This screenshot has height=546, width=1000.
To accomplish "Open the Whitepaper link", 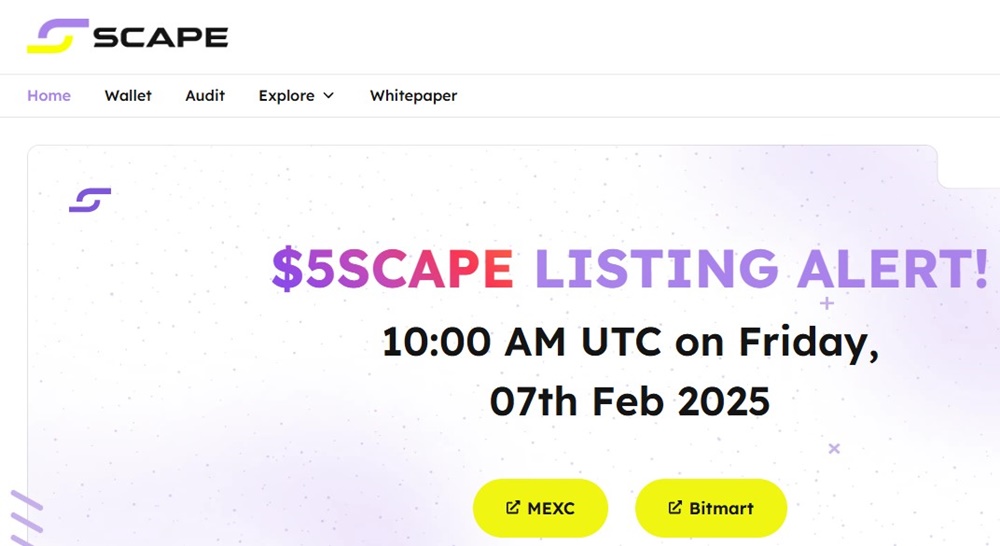I will (x=413, y=96).
